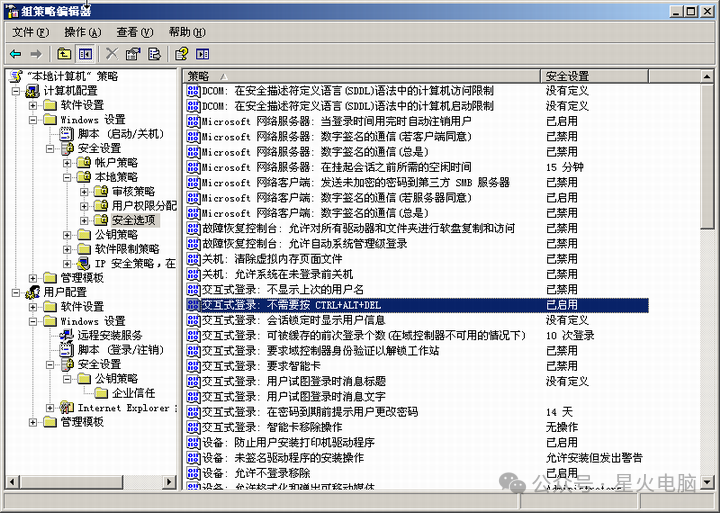Viewport: 720px width, 513px height.
Task: Open the 帮助(H) menu
Action: (187, 32)
